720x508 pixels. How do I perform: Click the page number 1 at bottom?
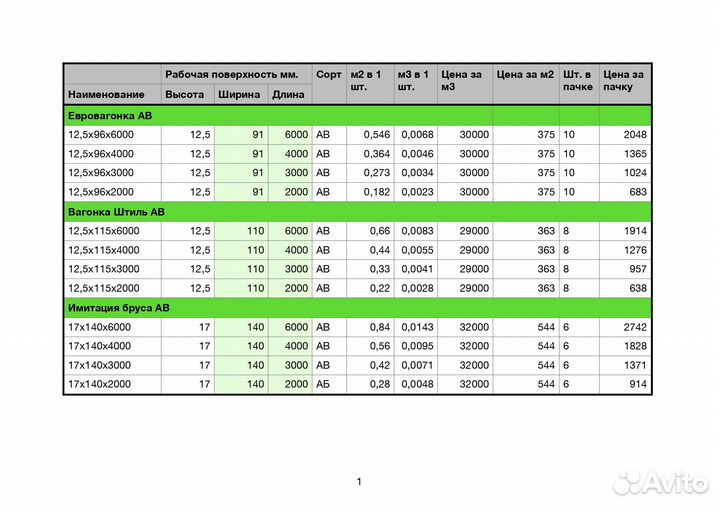[359, 482]
